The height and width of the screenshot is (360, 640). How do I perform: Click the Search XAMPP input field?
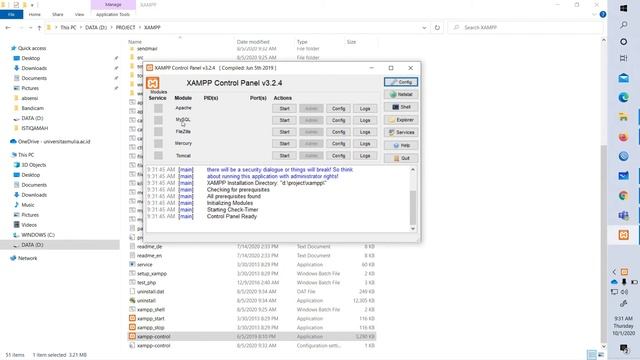[525, 28]
